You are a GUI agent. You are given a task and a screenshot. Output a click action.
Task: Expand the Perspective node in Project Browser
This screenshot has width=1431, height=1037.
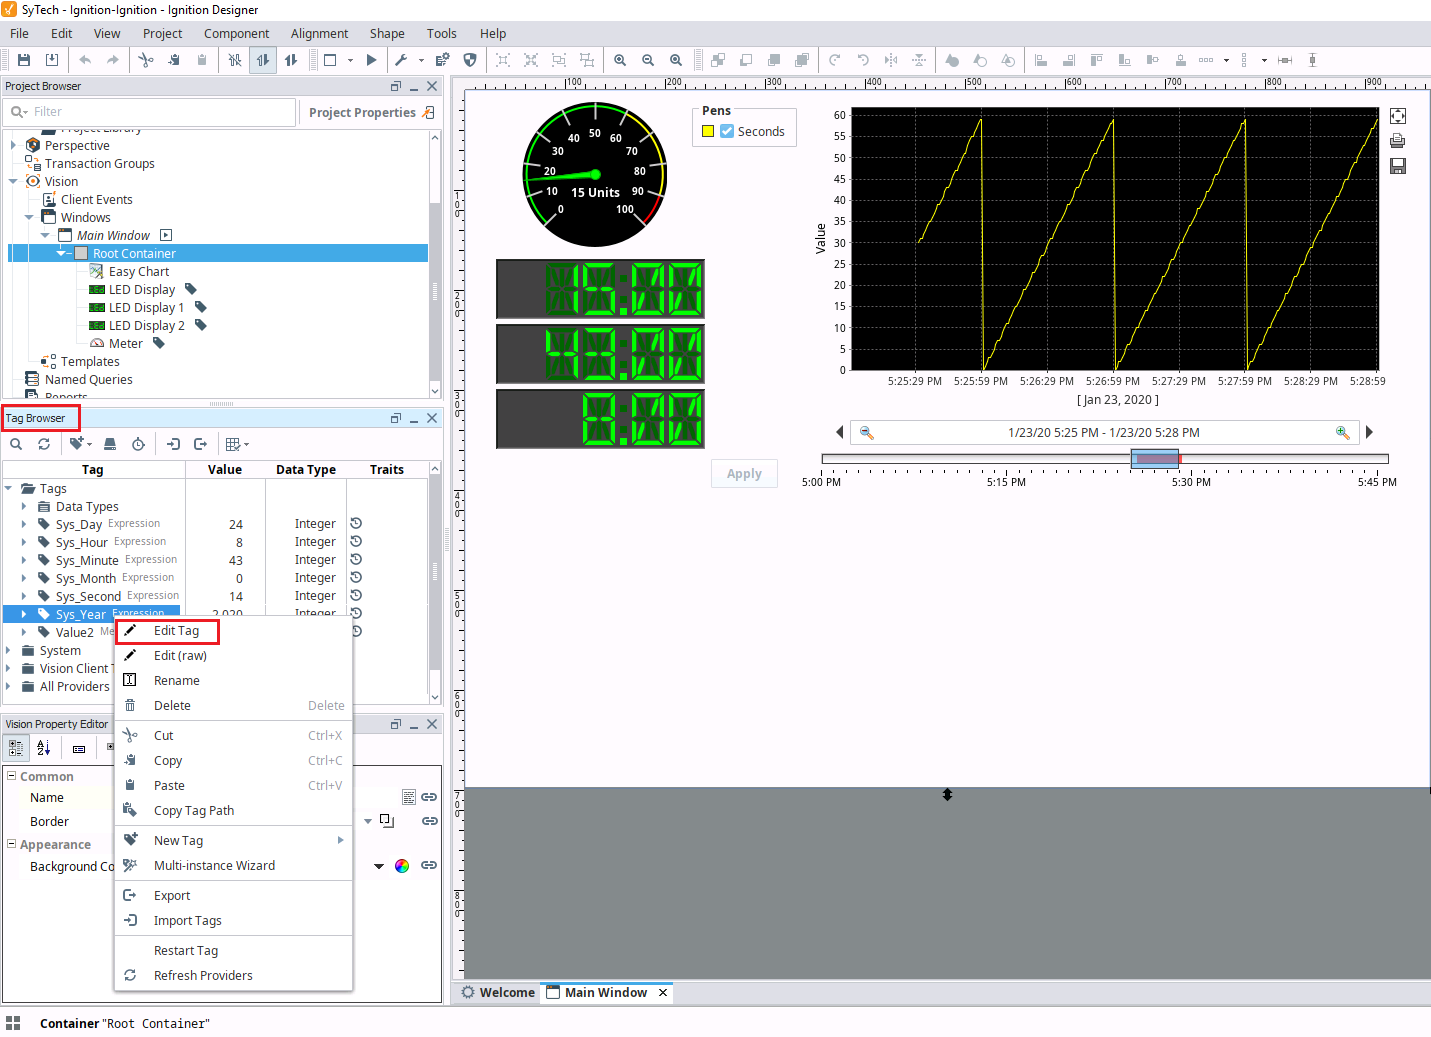point(13,145)
